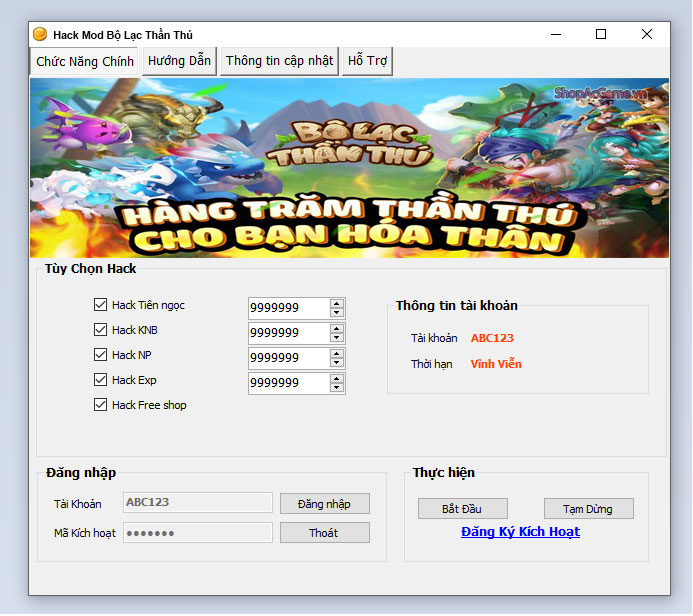Toggle the Hack KNB checkbox
The height and width of the screenshot is (616, 693).
pyautogui.click(x=100, y=330)
